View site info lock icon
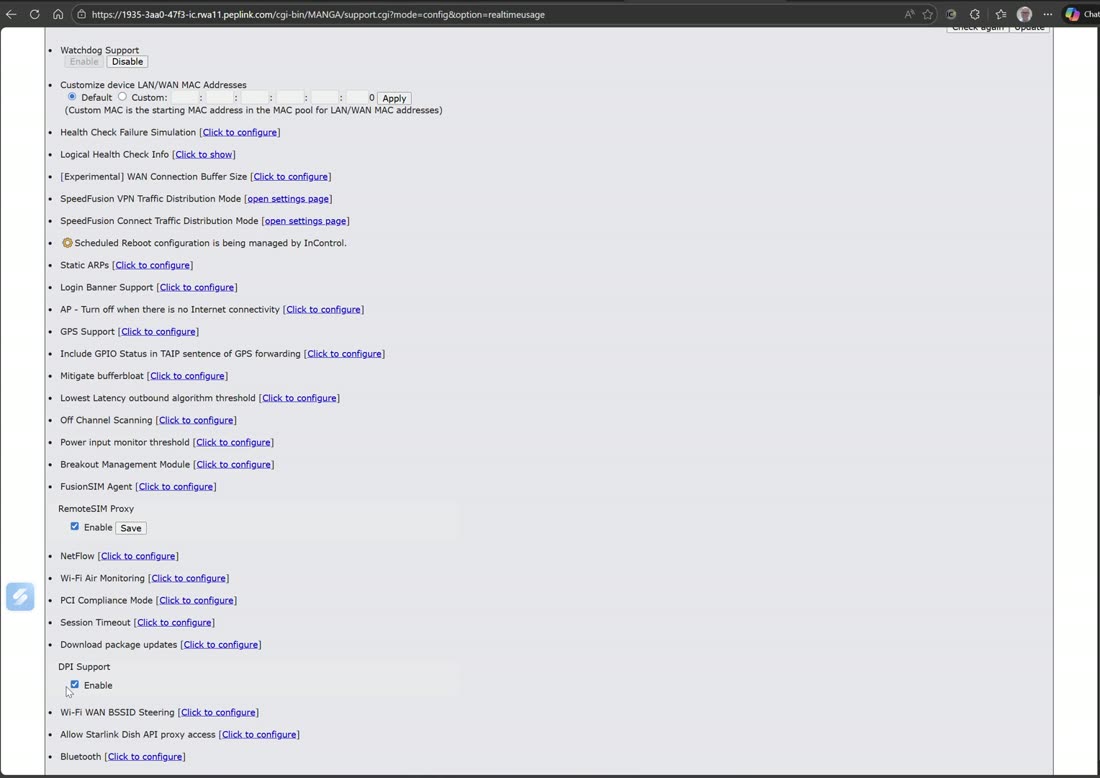Screen dimensions: 1100x778 (x=81, y=14)
